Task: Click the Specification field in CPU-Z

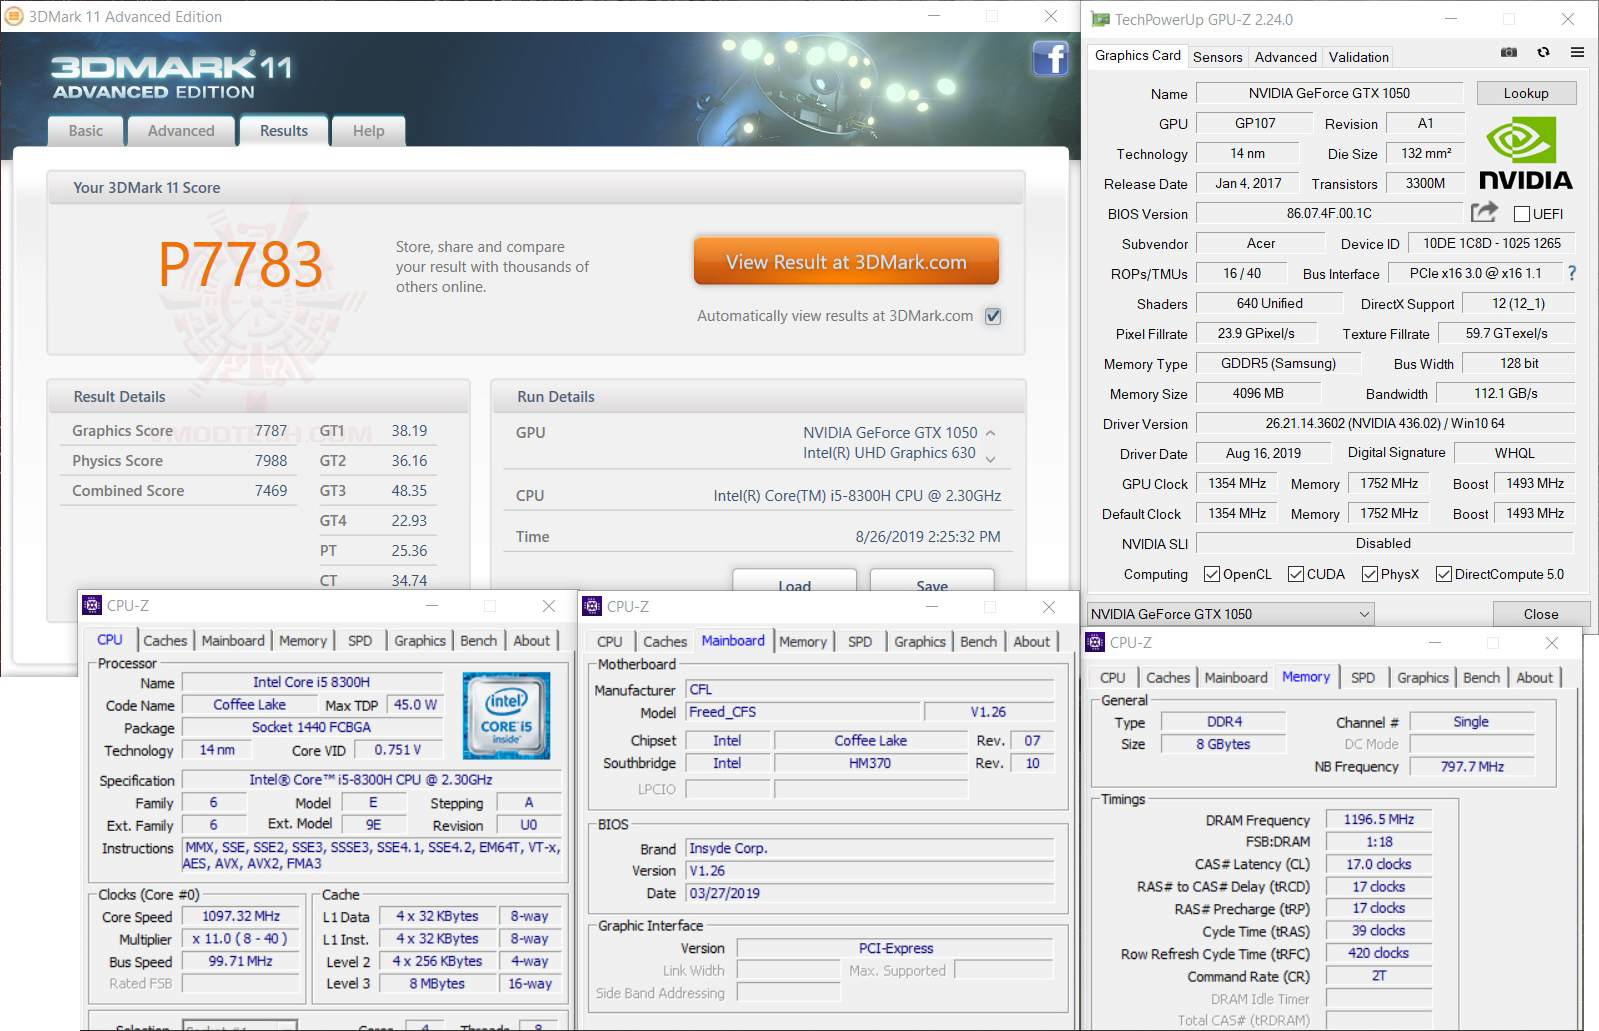Action: (371, 780)
